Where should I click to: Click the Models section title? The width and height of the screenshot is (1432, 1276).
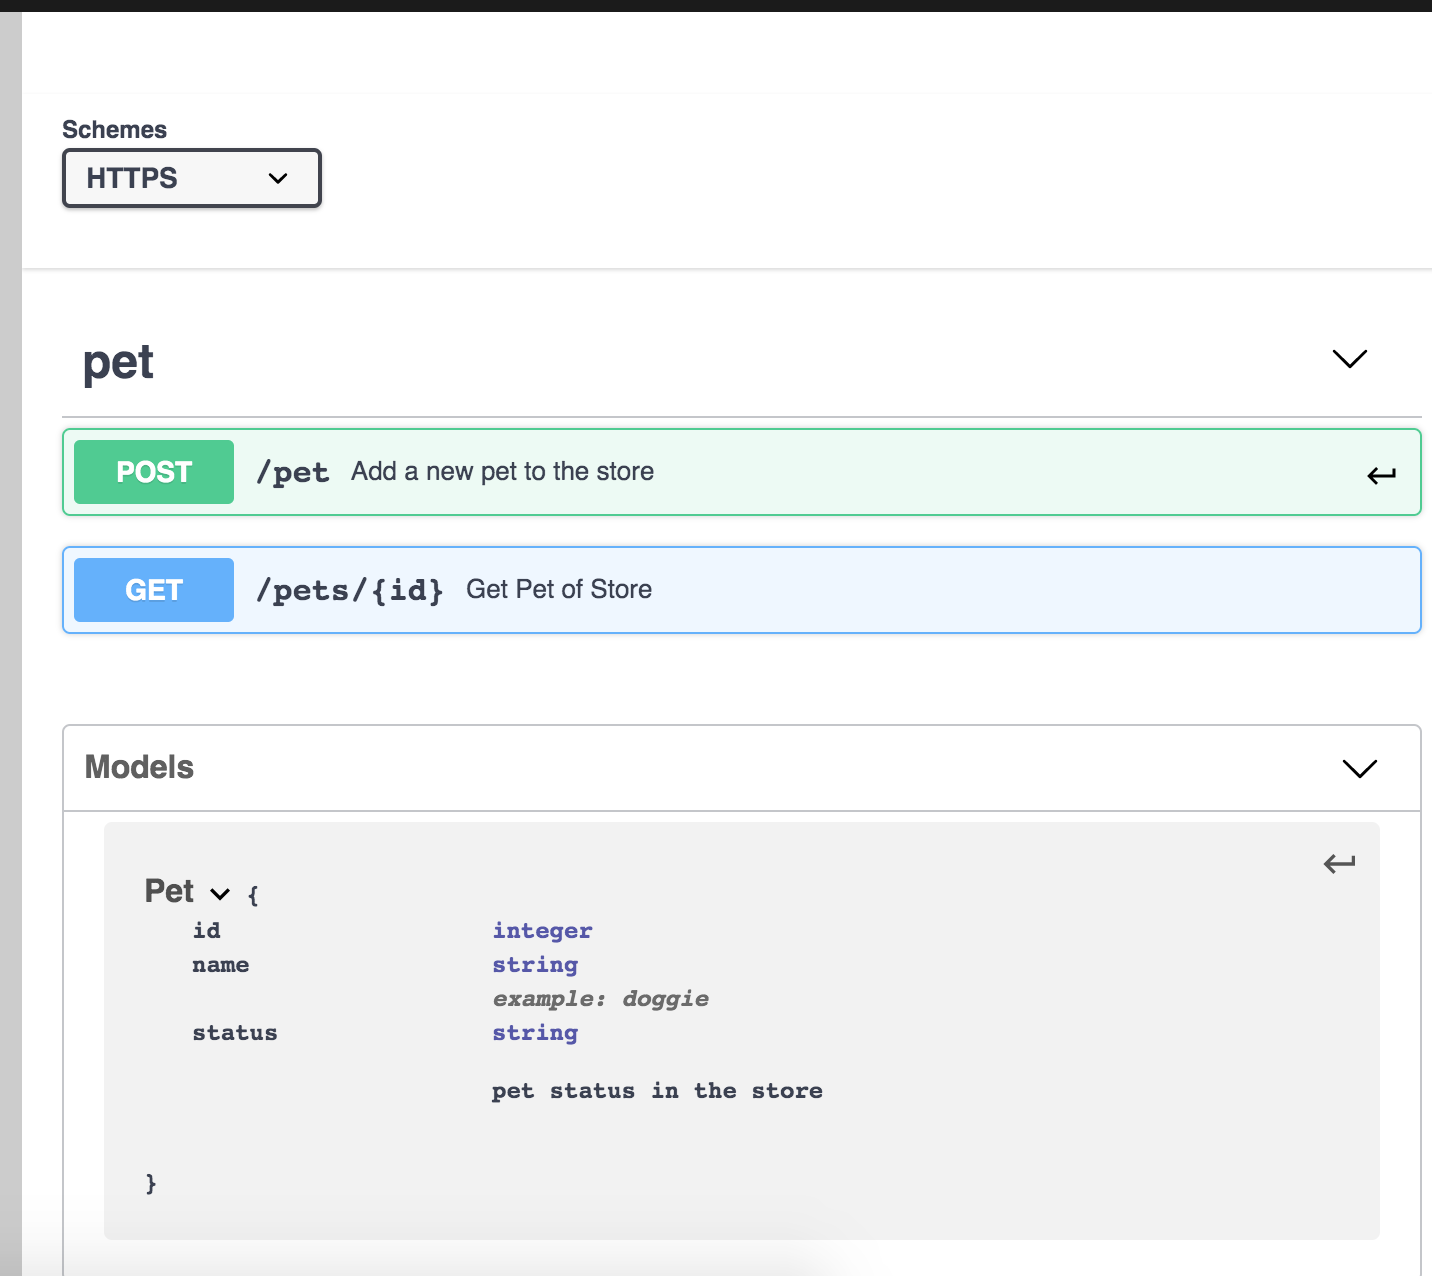[x=139, y=767]
